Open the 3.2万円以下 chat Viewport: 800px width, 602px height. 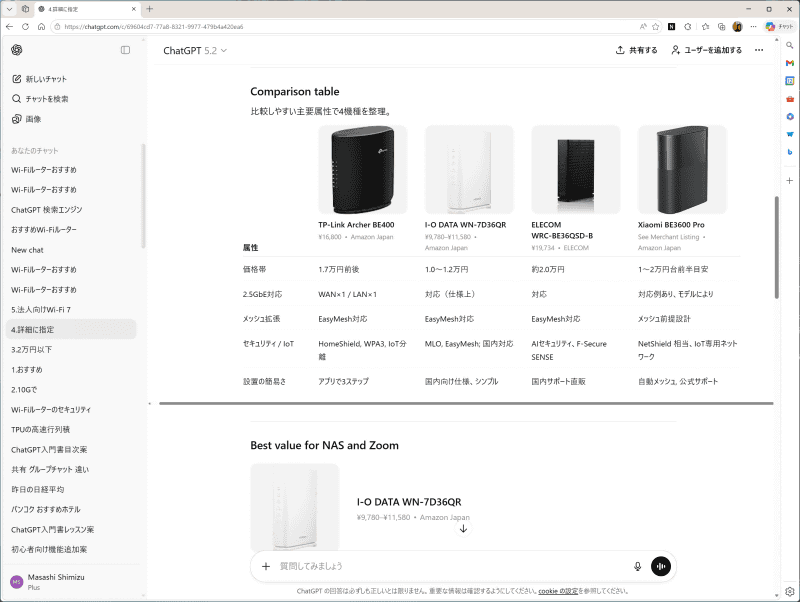[71, 349]
